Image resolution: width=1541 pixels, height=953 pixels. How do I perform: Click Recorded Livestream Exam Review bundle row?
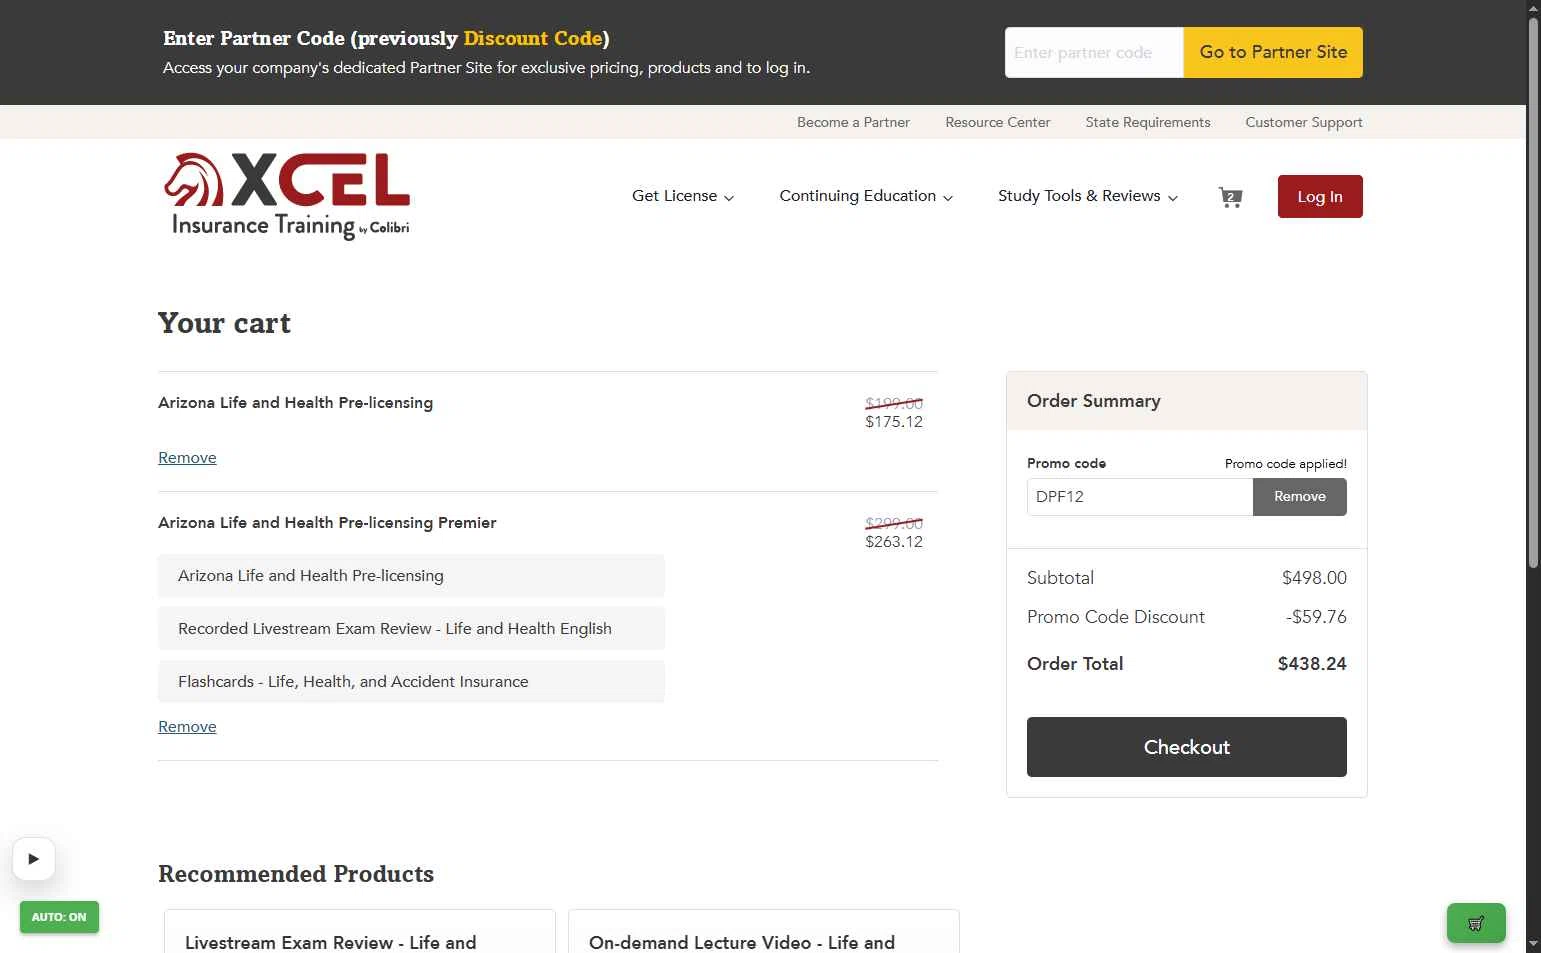(x=411, y=629)
